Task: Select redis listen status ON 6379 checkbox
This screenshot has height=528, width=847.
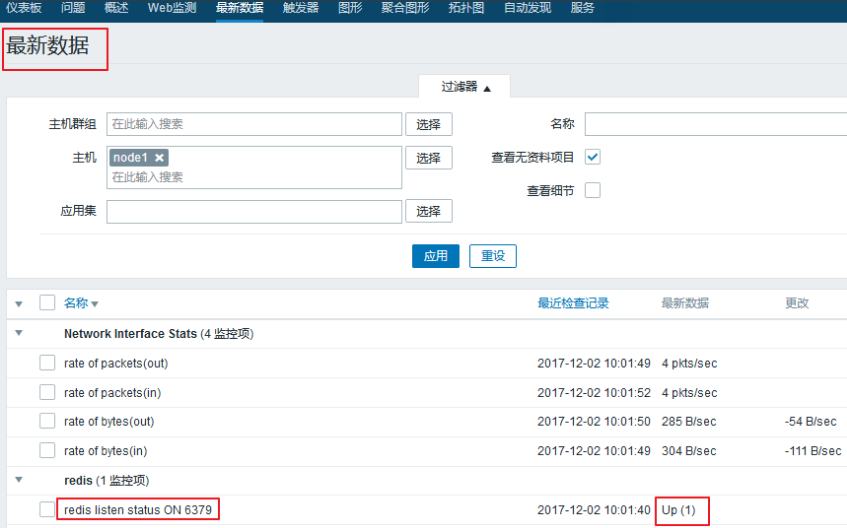Action: [x=47, y=509]
